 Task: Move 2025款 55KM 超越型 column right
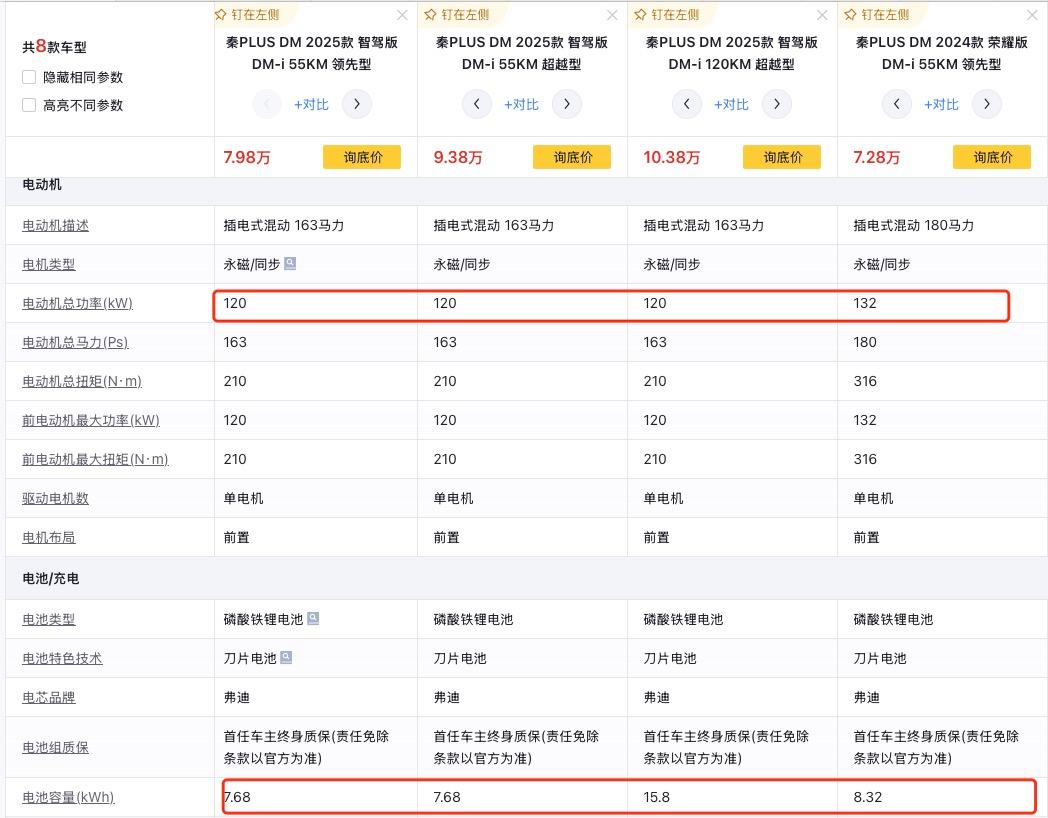567,104
